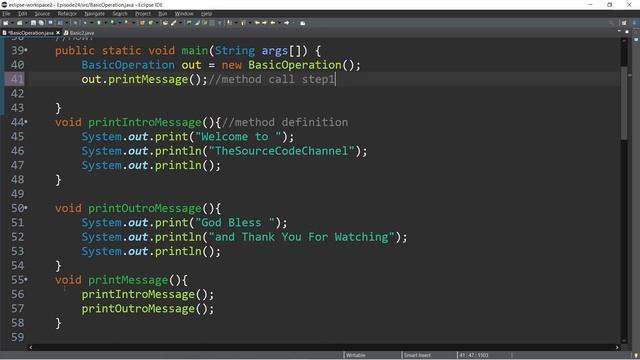This screenshot has height=360, width=640.
Task: Select the BasicOperation.java editor tab
Action: tap(29, 33)
